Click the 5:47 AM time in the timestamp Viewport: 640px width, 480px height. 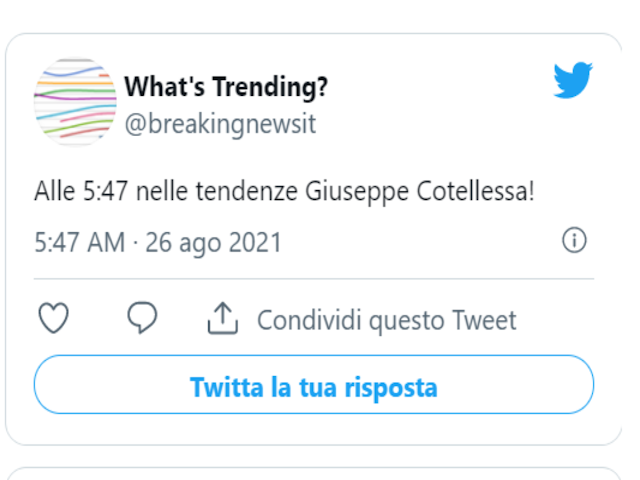click(79, 242)
